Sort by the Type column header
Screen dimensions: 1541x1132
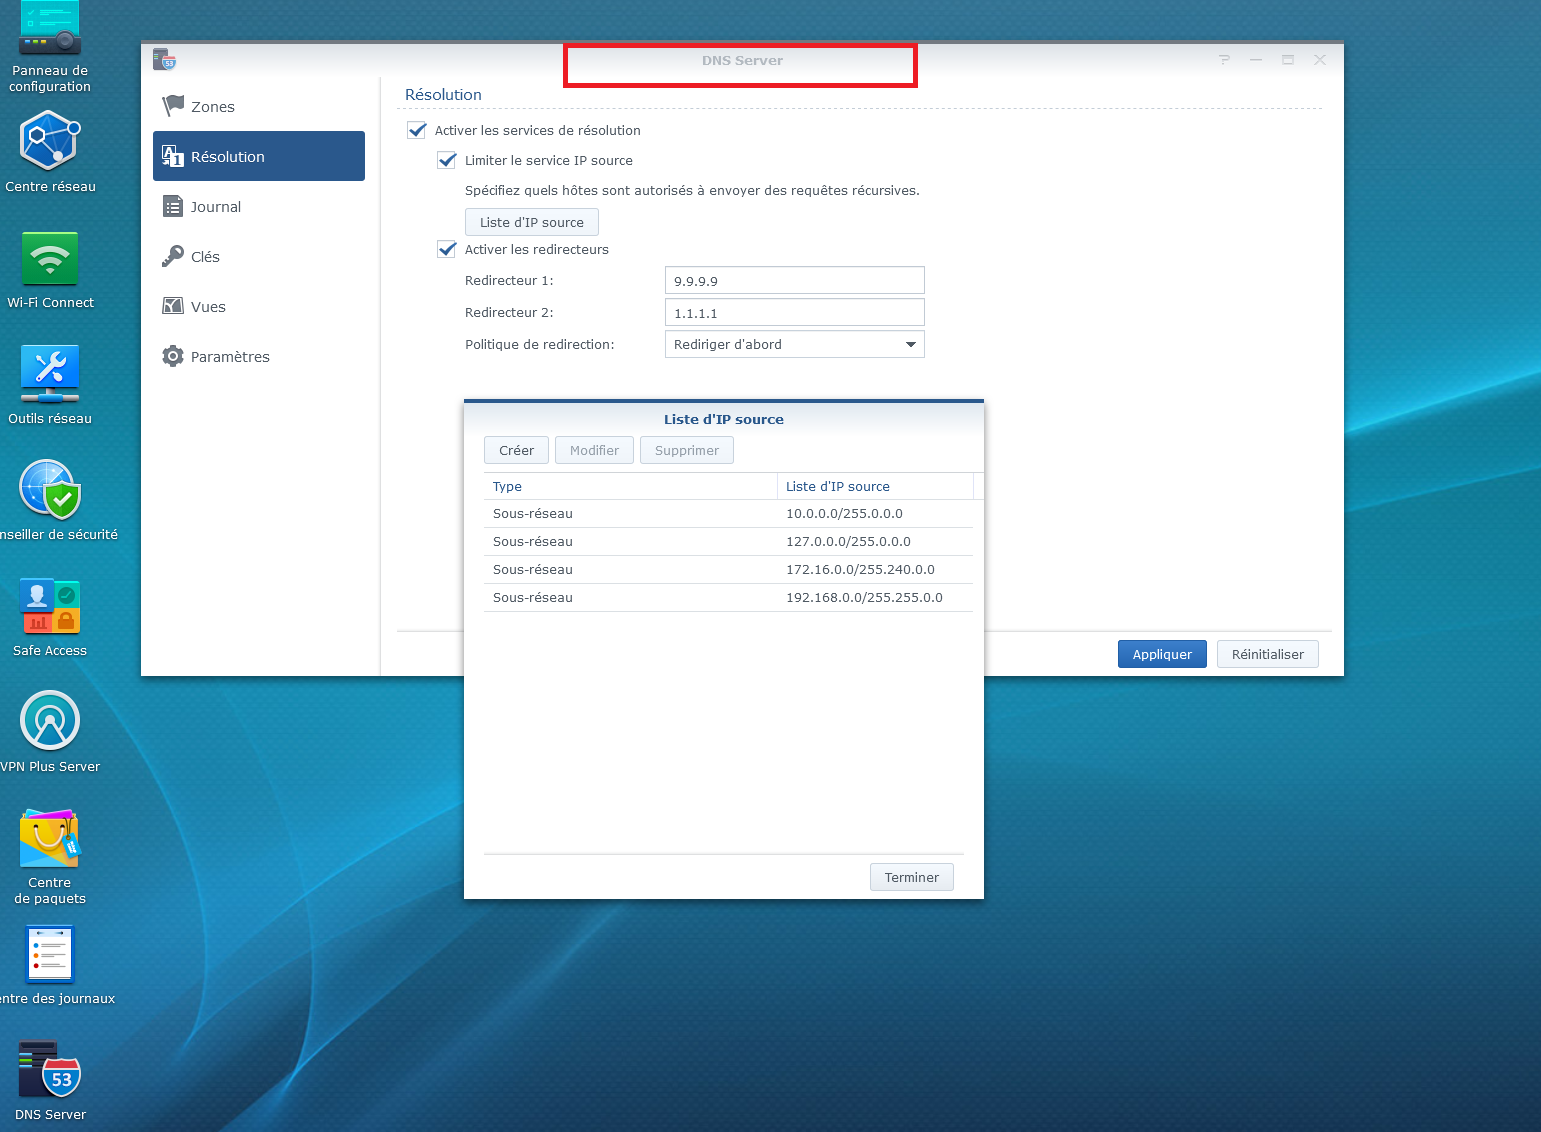click(630, 487)
